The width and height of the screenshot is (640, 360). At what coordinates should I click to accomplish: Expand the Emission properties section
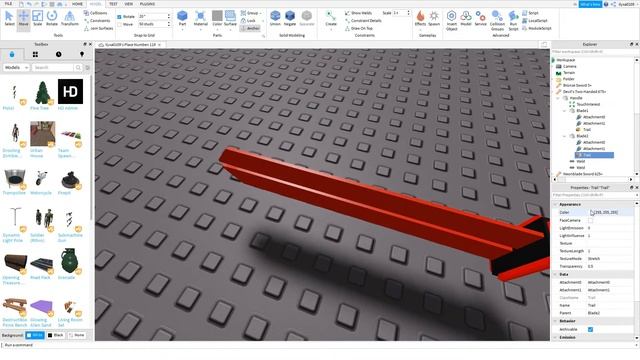[x=555, y=338]
